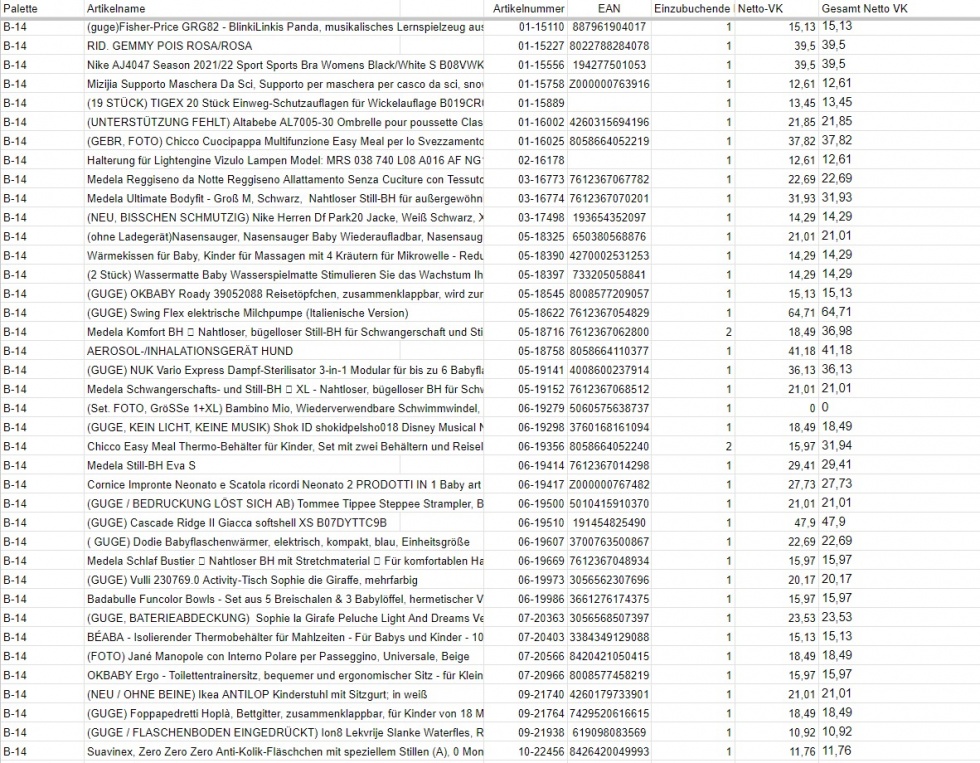Select quantity 2 in Medela Komfort BH row
980x763 pixels.
pyautogui.click(x=728, y=332)
